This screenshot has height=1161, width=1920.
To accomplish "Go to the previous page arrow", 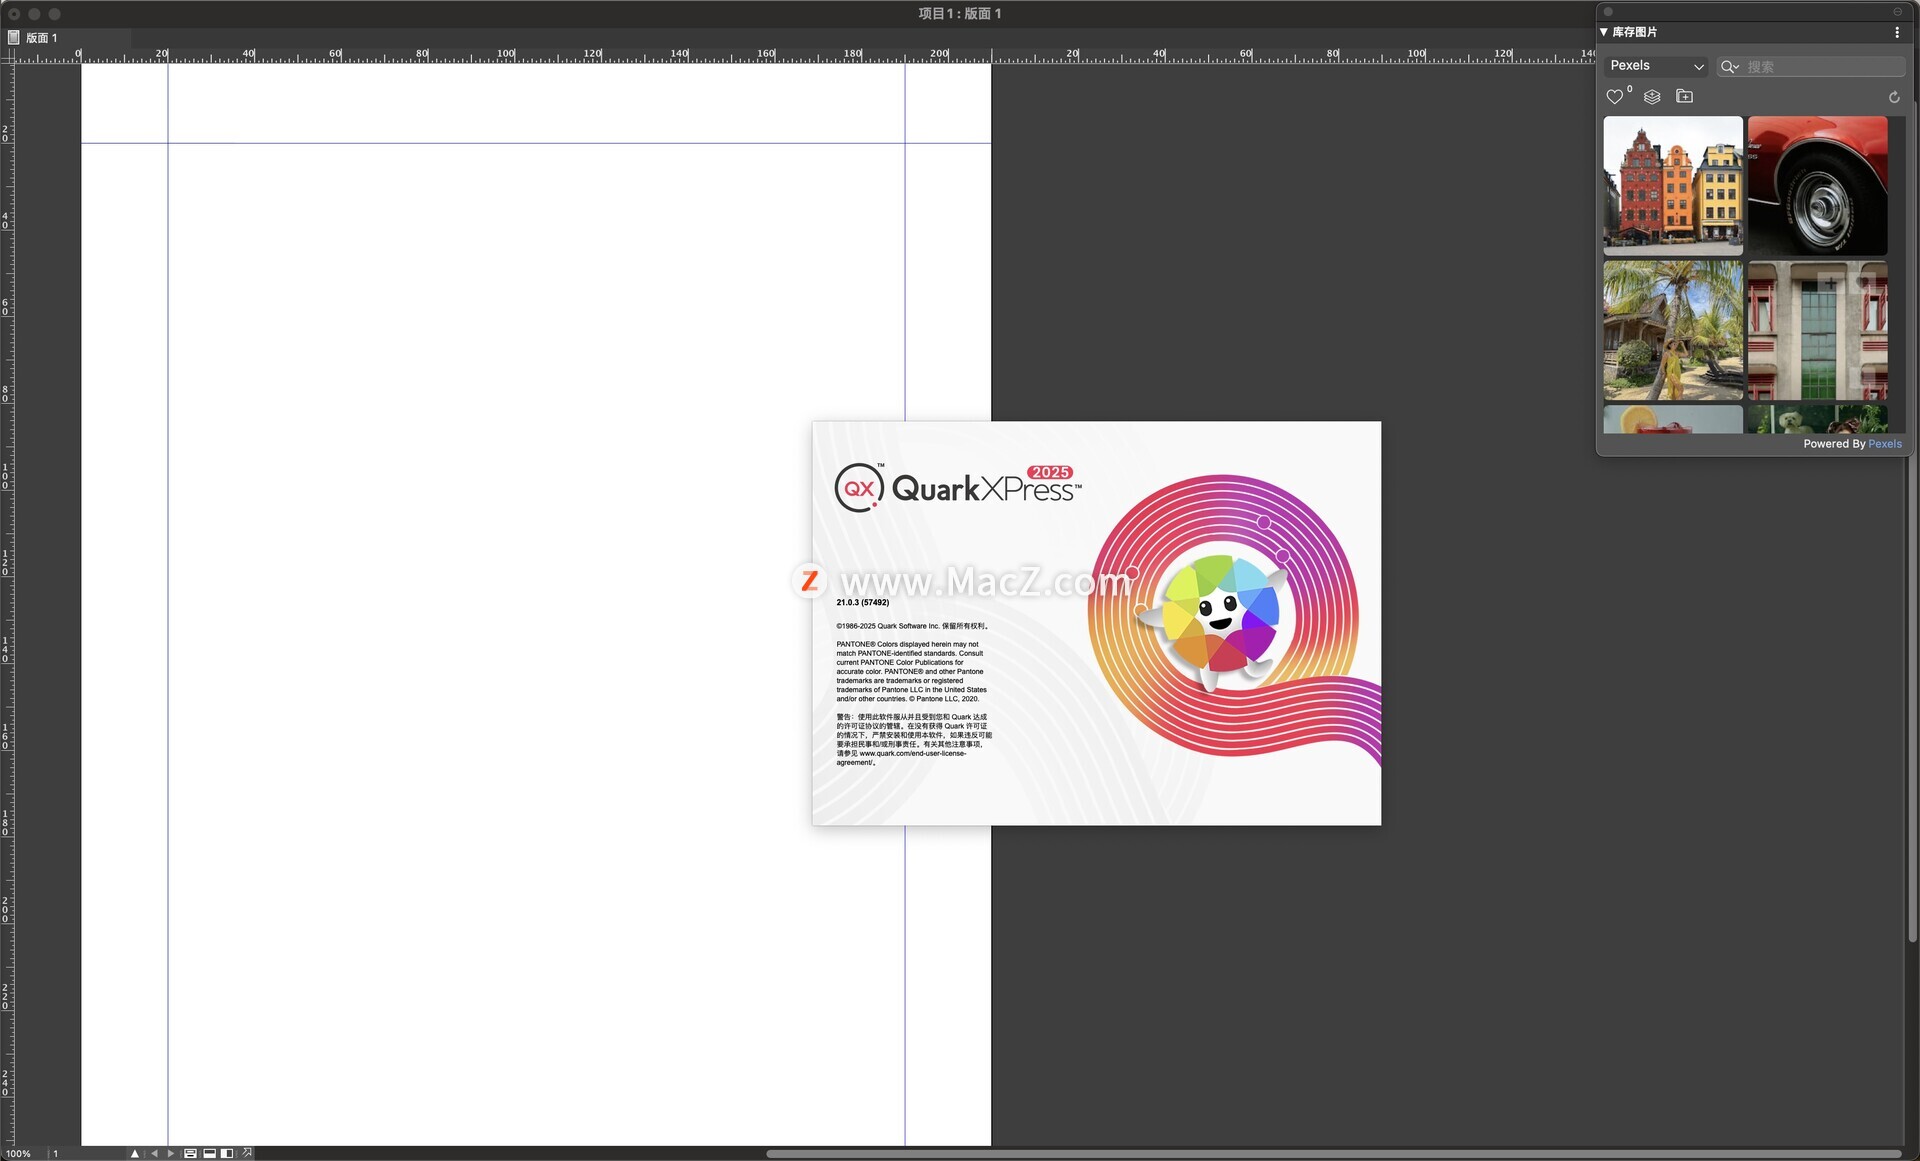I will tap(154, 1153).
